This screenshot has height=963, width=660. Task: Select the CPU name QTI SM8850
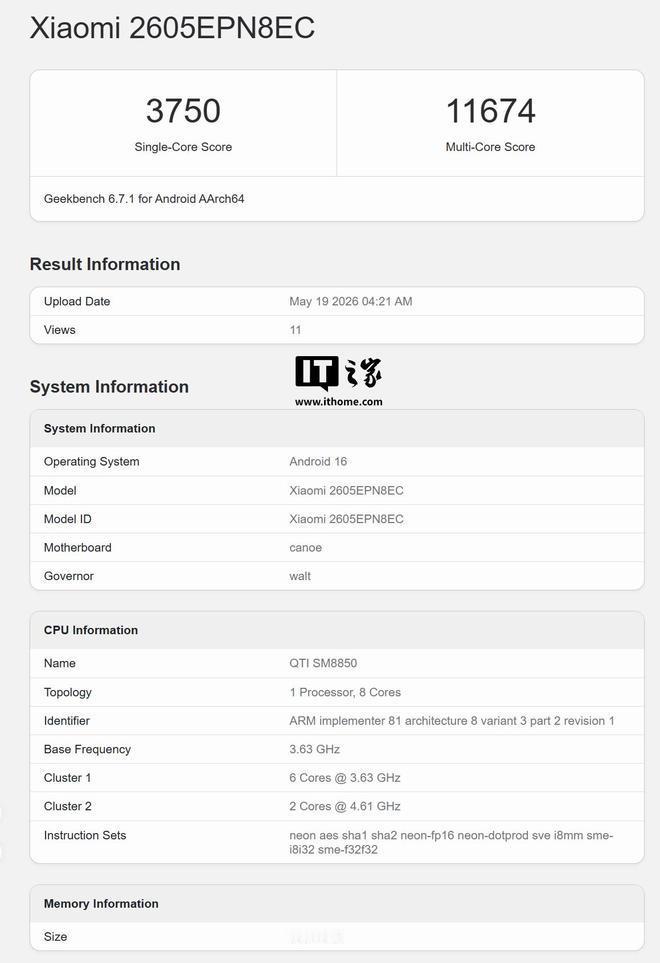pos(323,663)
